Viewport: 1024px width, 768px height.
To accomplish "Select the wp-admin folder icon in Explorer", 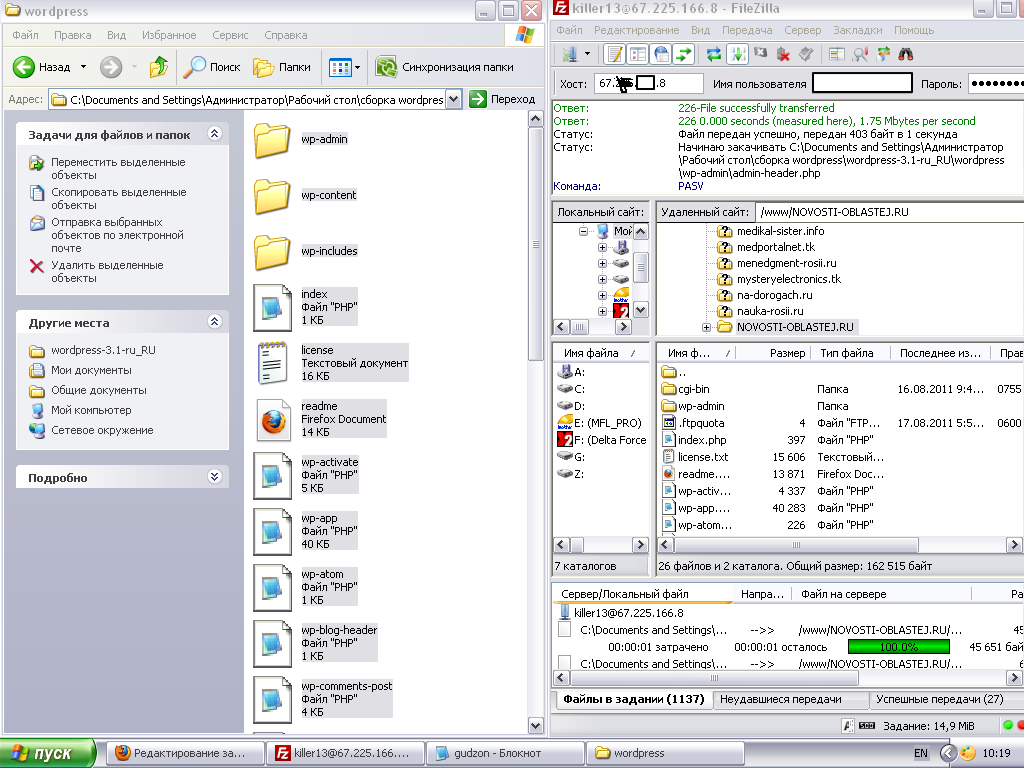I will coord(272,140).
